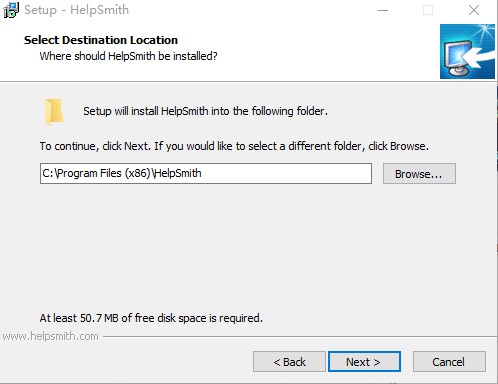Click the disabled maximize button

[428, 10]
